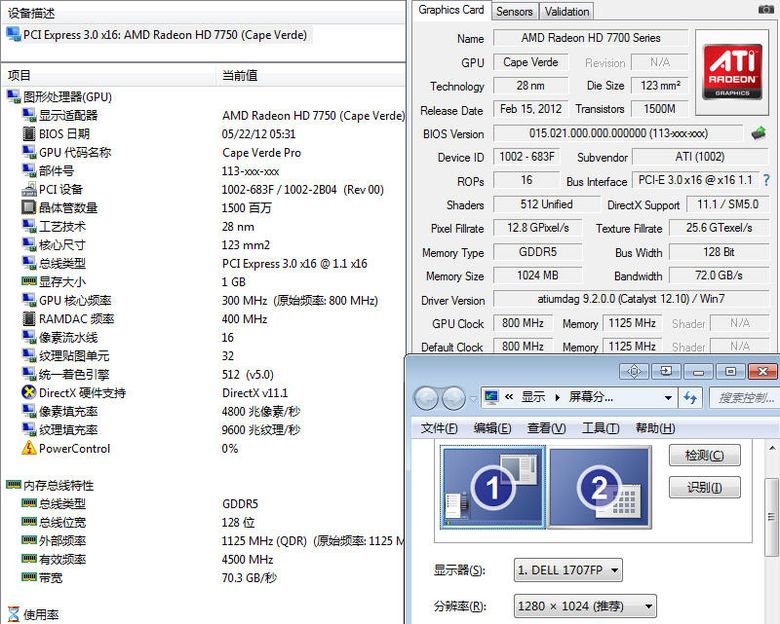780x624 pixels.
Task: Click the value 70.3 GB/秒
Action: (x=249, y=577)
